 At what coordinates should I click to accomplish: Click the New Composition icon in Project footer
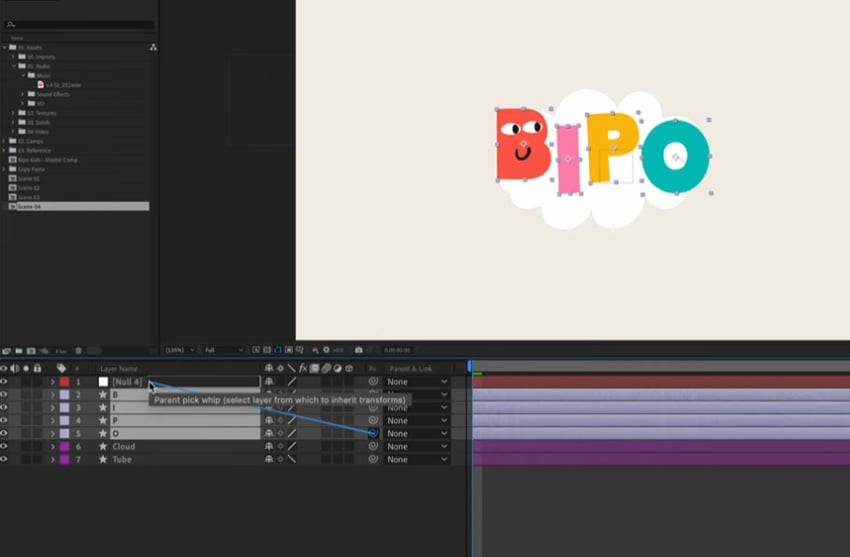click(x=31, y=351)
